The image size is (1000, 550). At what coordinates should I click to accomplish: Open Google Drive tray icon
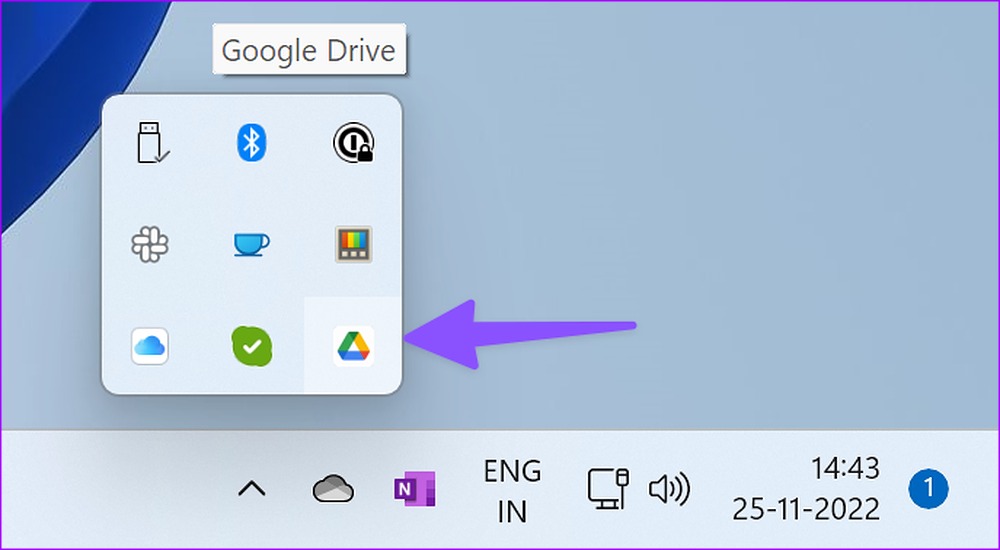pos(353,346)
